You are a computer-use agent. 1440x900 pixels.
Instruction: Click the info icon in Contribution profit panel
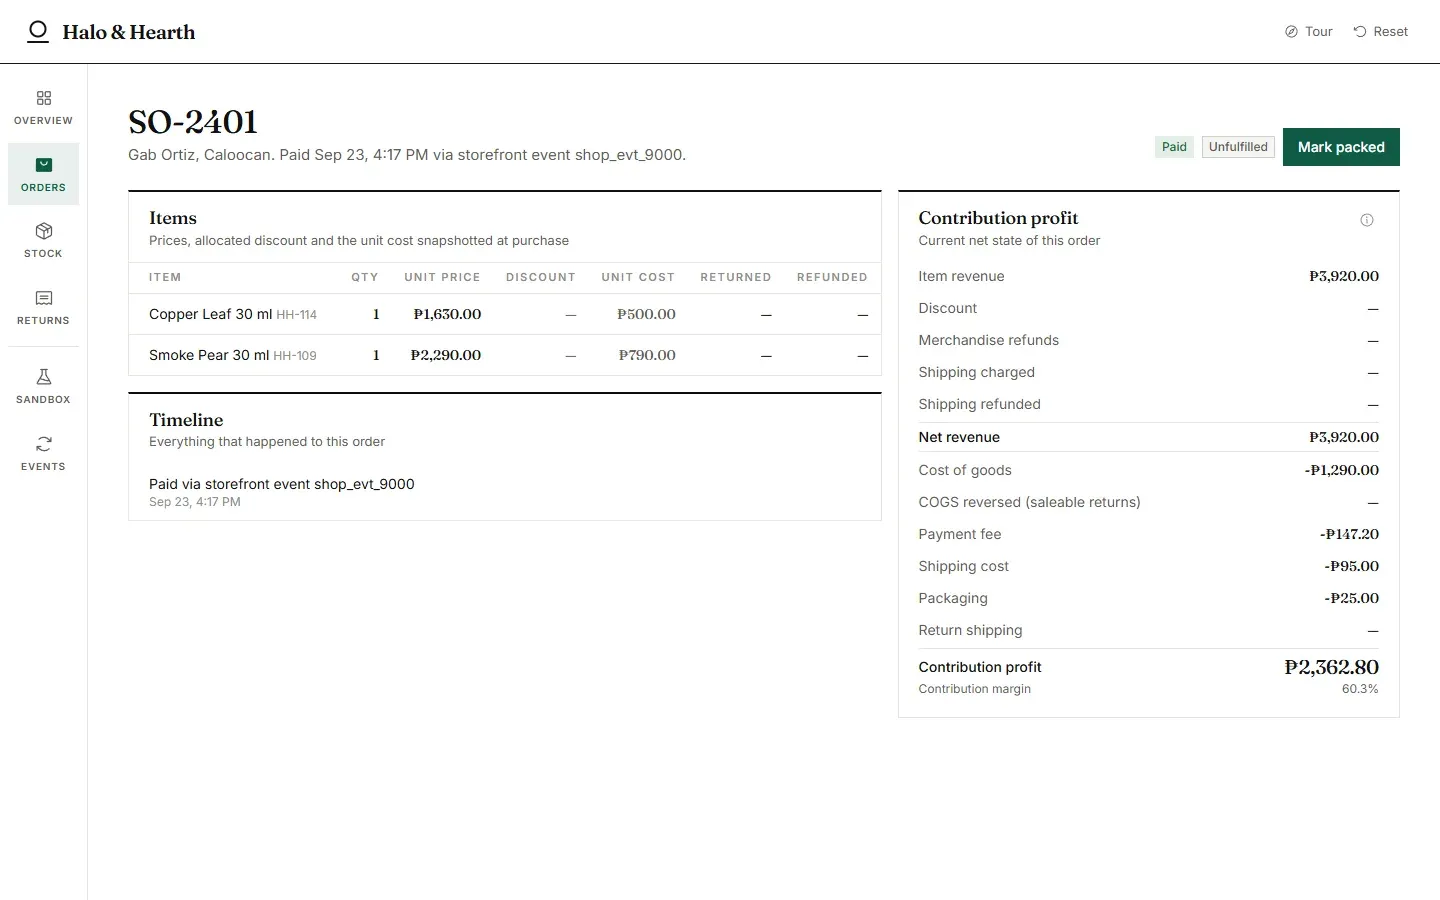[x=1367, y=220]
